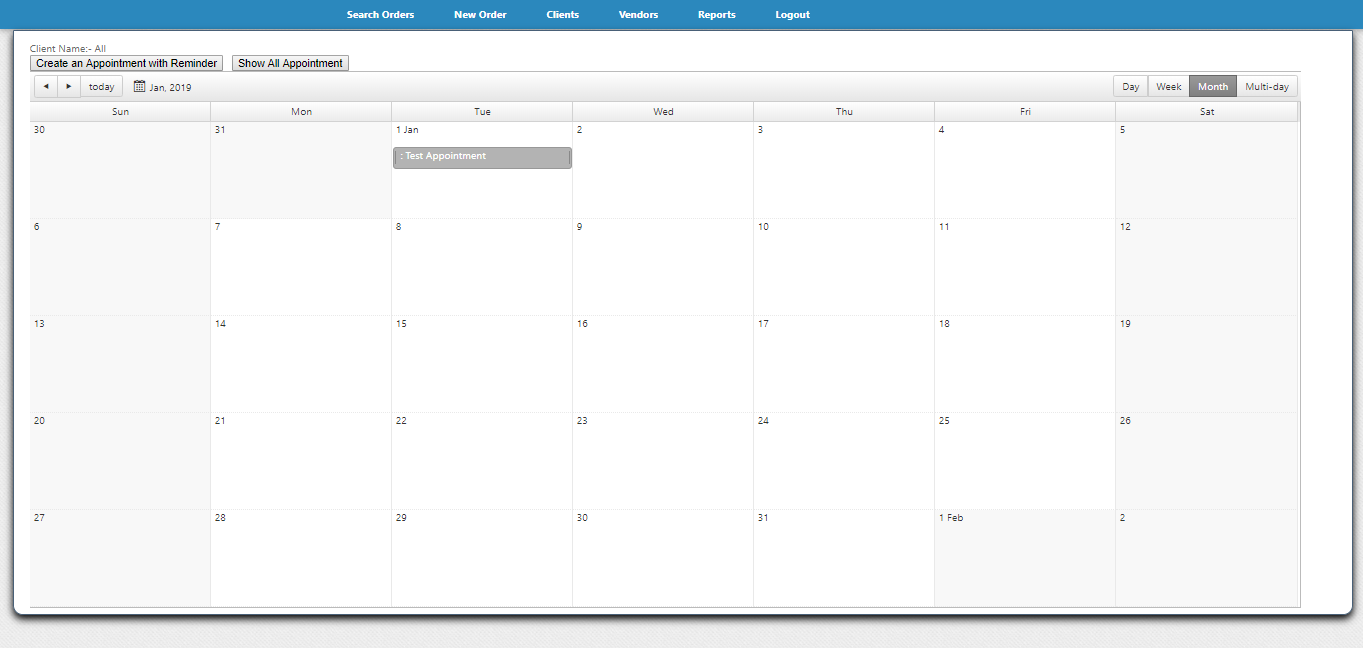Switch to Week view

(x=1168, y=87)
